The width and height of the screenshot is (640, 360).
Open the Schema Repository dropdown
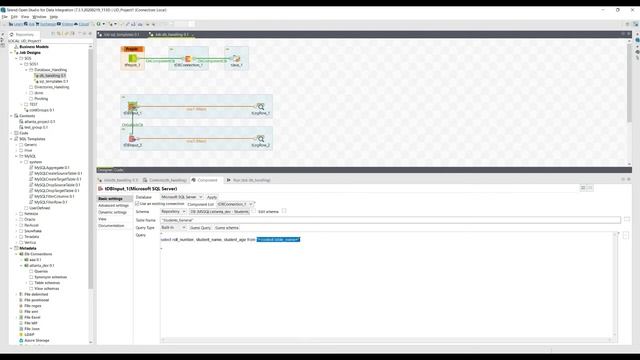(173, 211)
